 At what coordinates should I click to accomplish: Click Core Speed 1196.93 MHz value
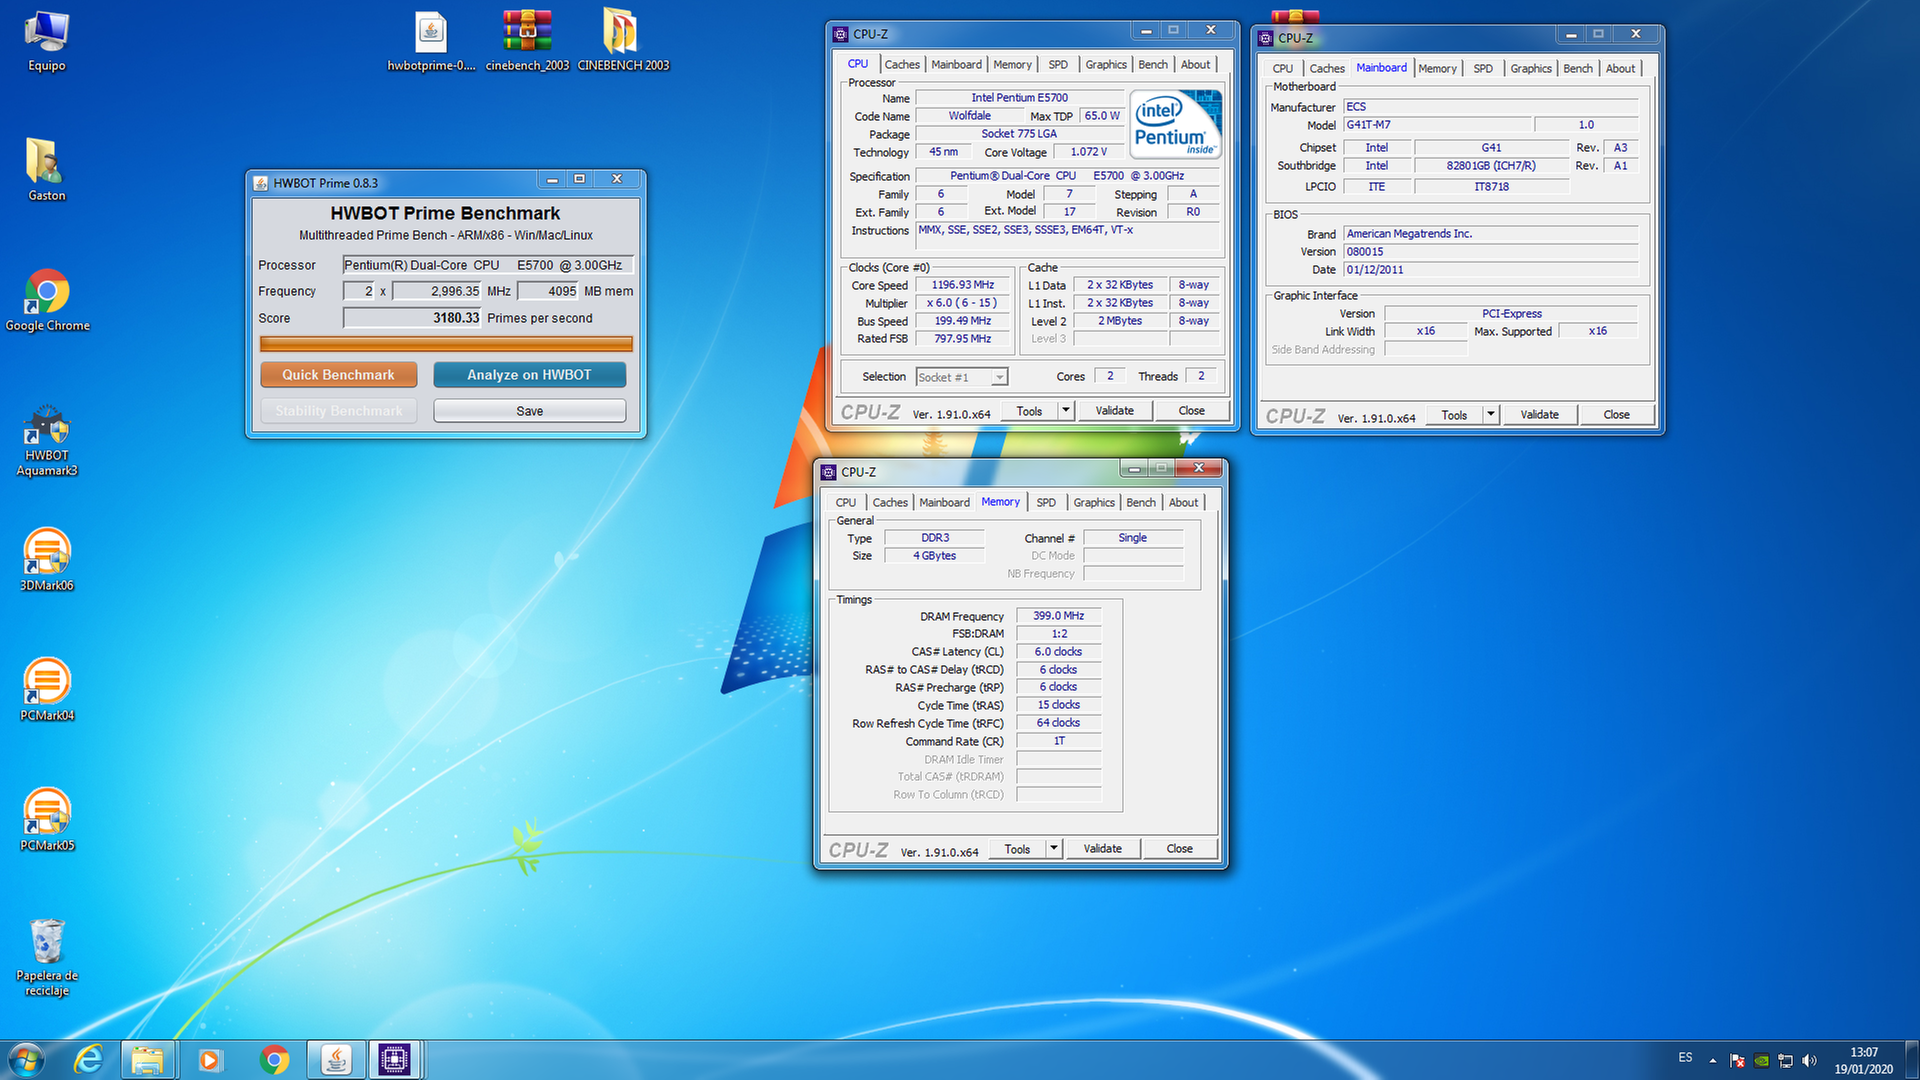click(x=962, y=285)
